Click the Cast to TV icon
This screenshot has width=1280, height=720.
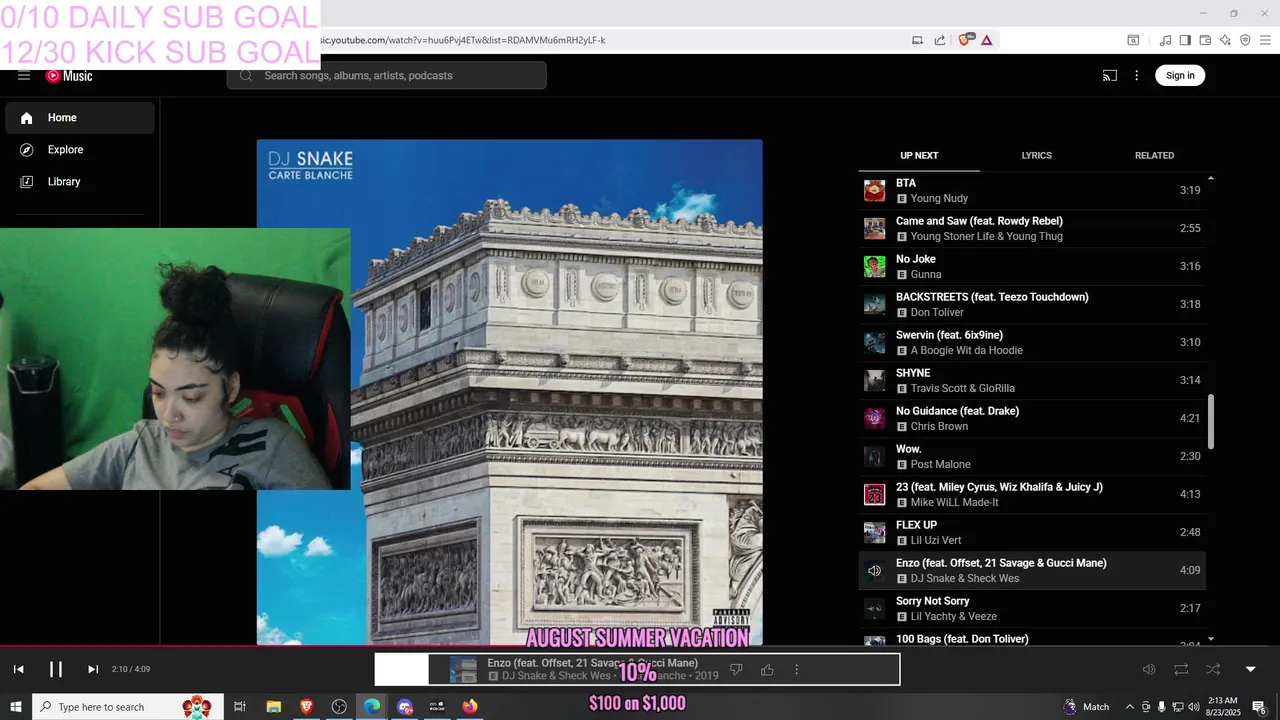coord(1110,76)
